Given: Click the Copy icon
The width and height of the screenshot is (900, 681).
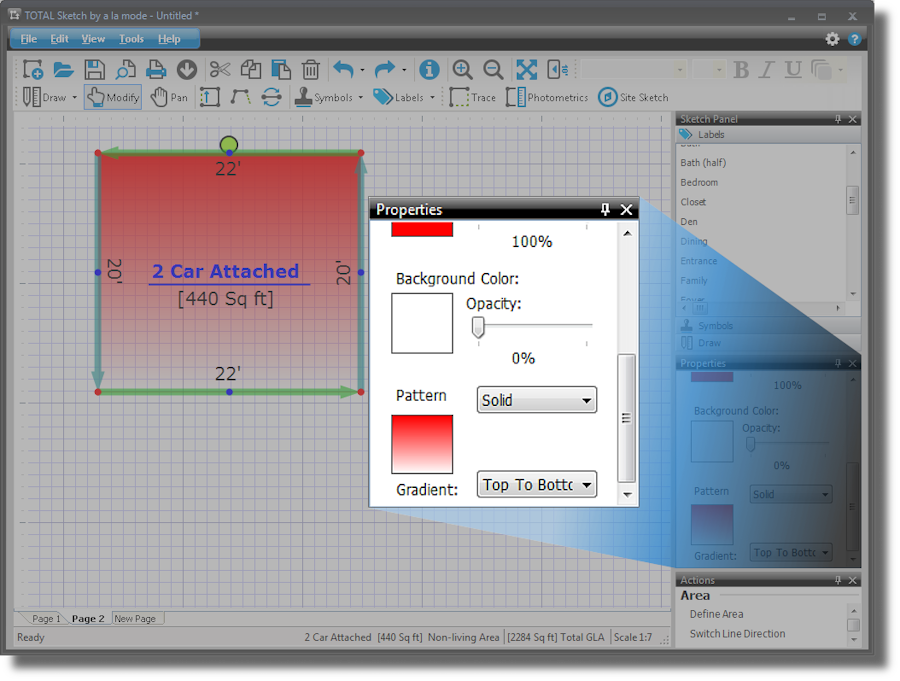Looking at the screenshot, I should [250, 69].
